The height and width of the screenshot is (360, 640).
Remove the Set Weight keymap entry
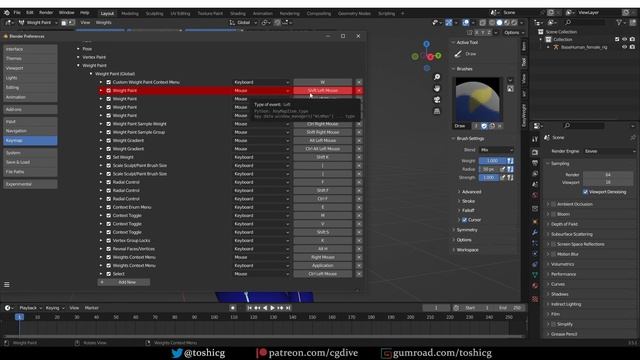(x=359, y=157)
